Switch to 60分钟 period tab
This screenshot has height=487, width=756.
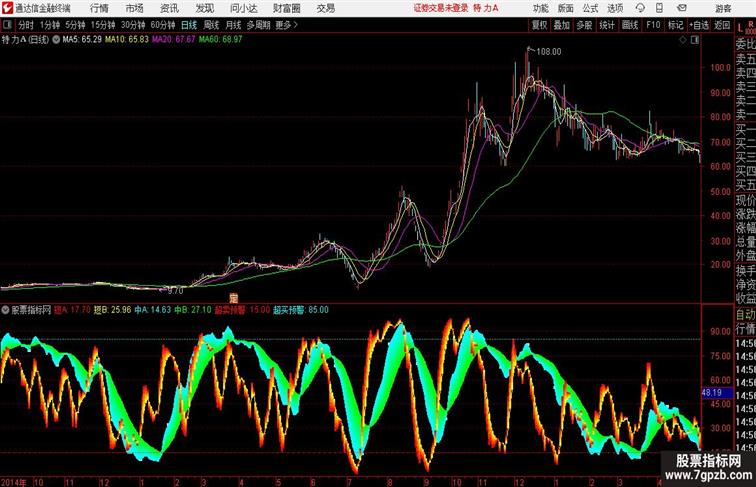tap(163, 25)
